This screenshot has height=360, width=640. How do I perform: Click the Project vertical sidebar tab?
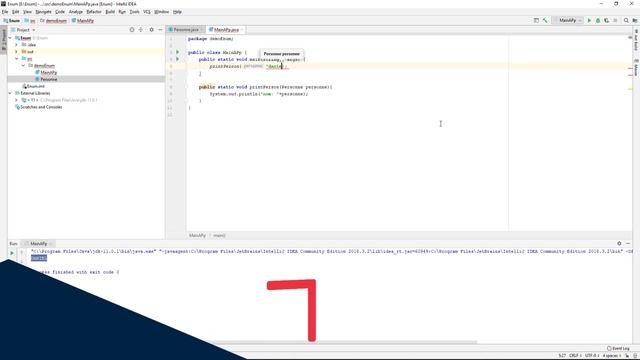[4, 40]
